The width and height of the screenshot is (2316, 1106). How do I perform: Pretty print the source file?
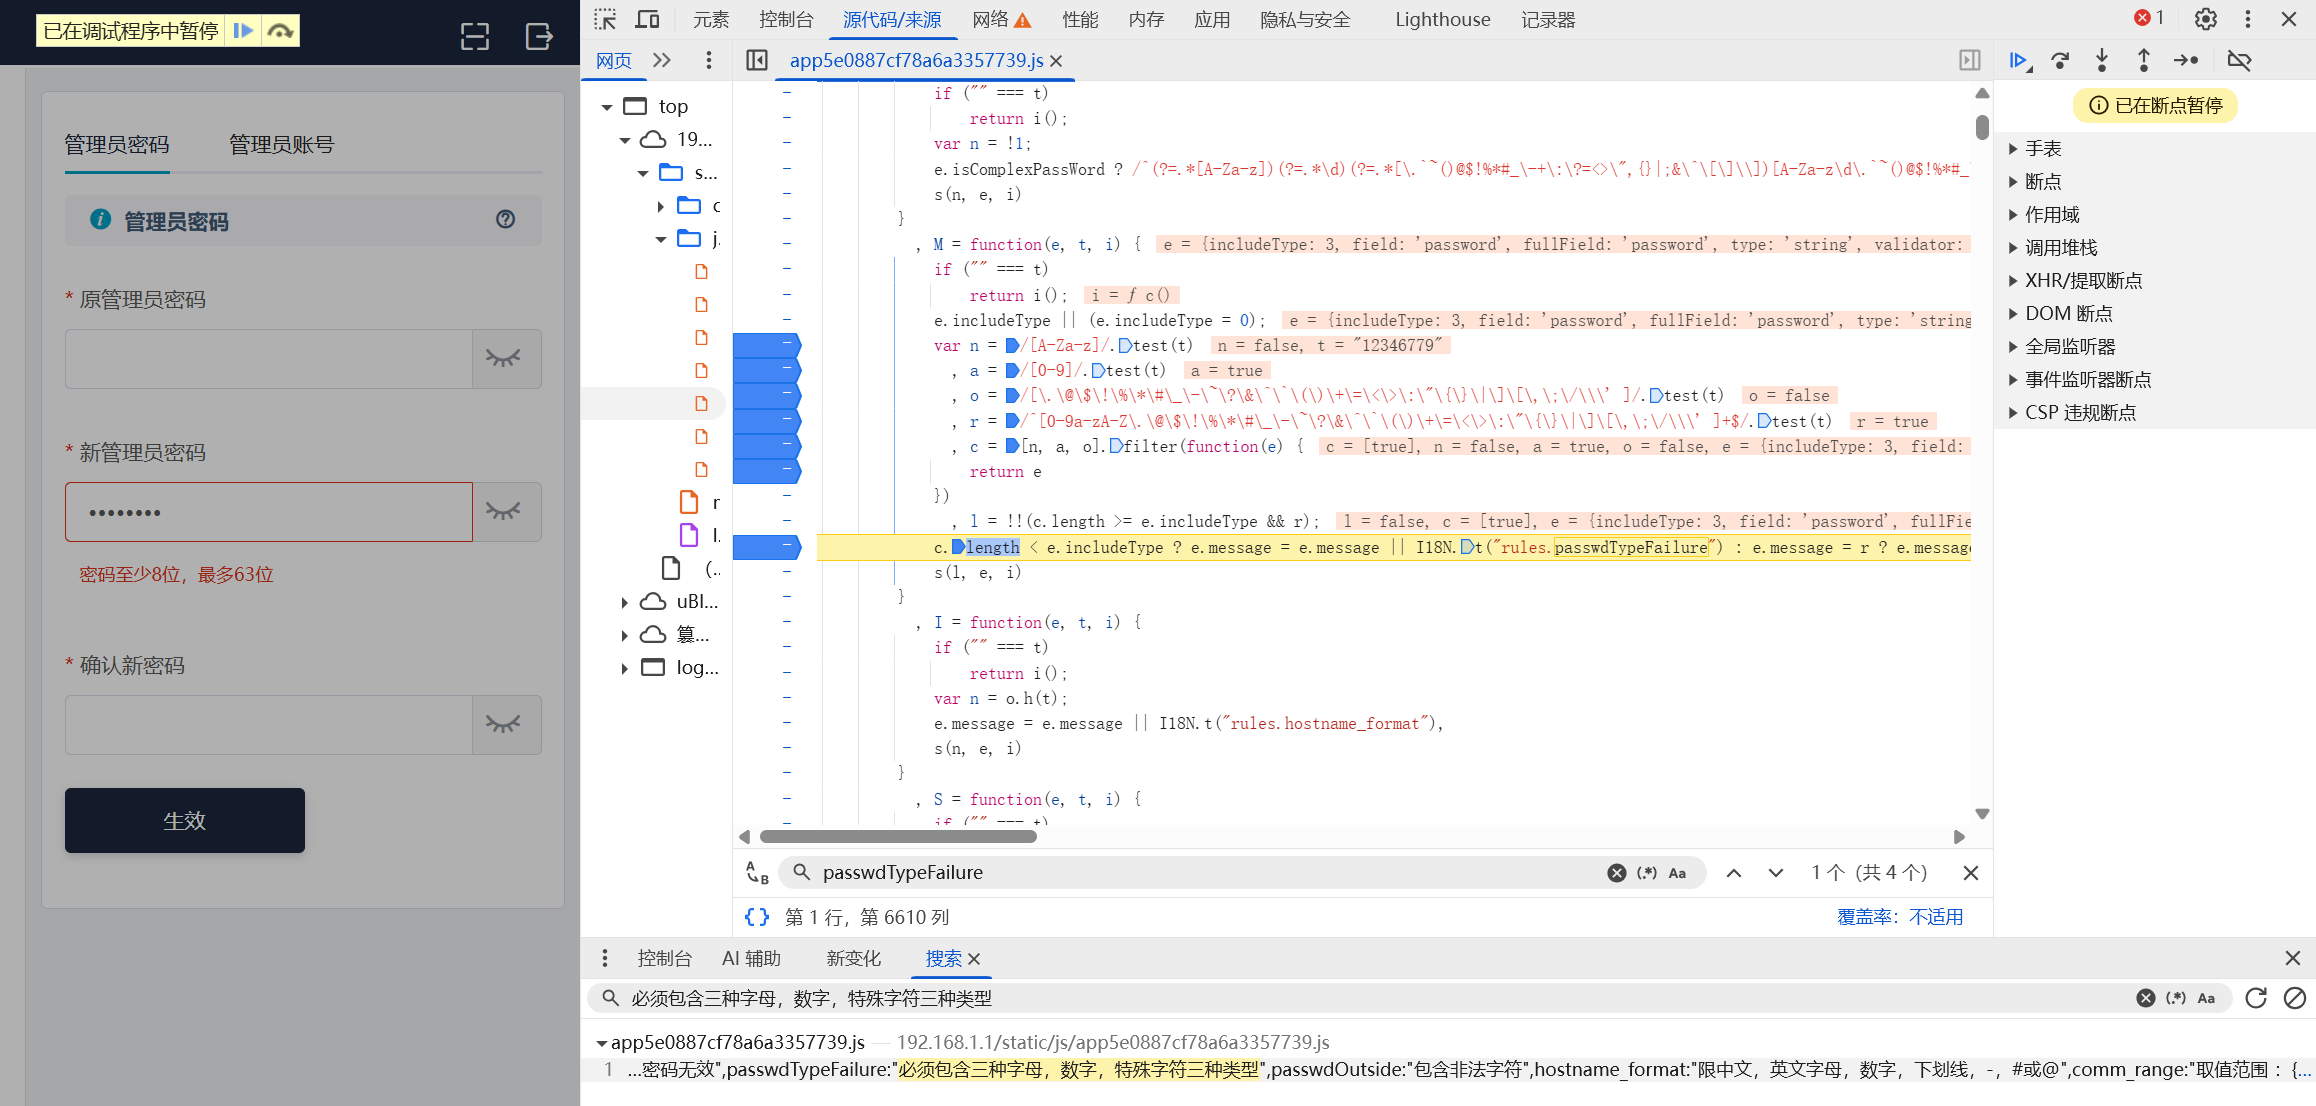click(757, 917)
